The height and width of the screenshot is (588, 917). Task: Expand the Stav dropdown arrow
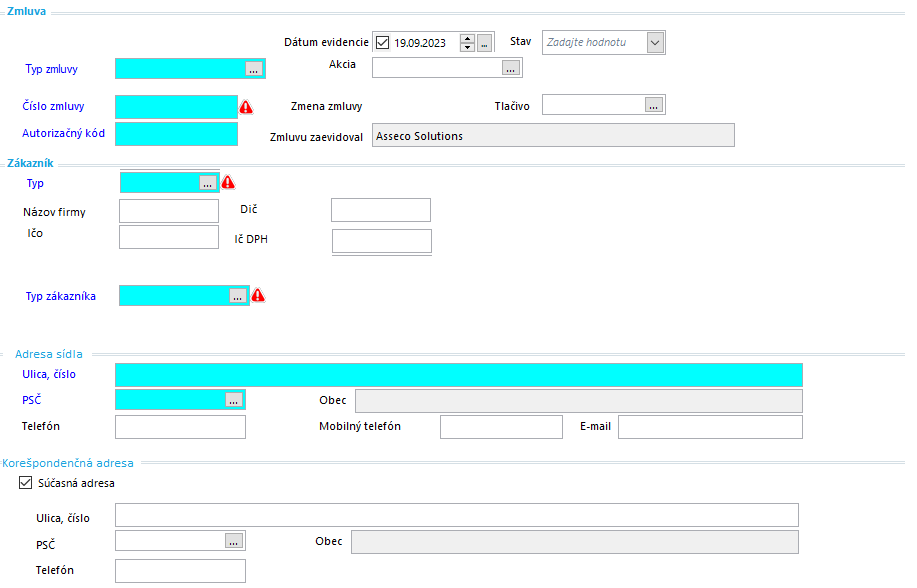[655, 43]
